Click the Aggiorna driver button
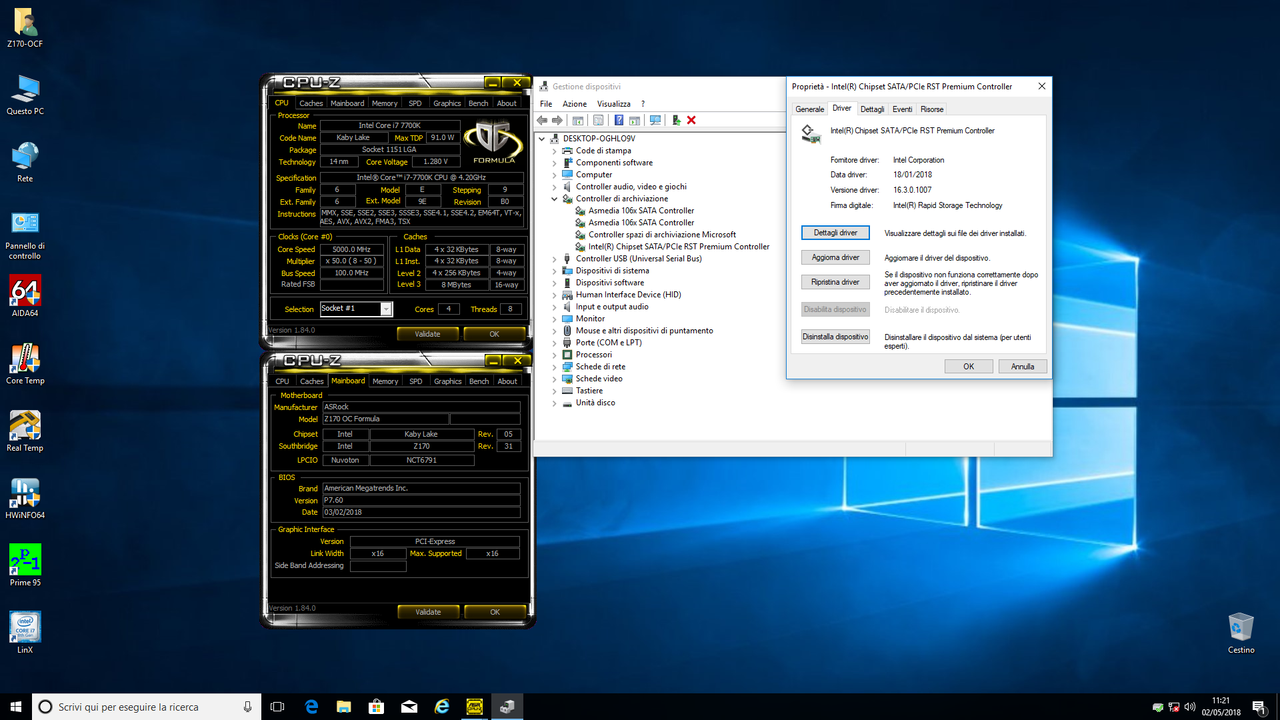1280x720 pixels. [836, 257]
